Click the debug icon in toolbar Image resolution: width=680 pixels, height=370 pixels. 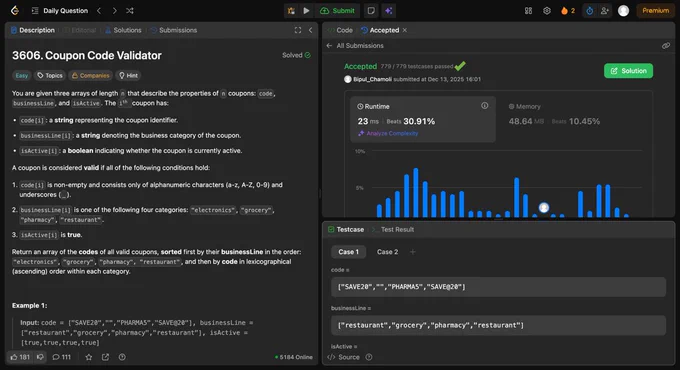(x=291, y=11)
